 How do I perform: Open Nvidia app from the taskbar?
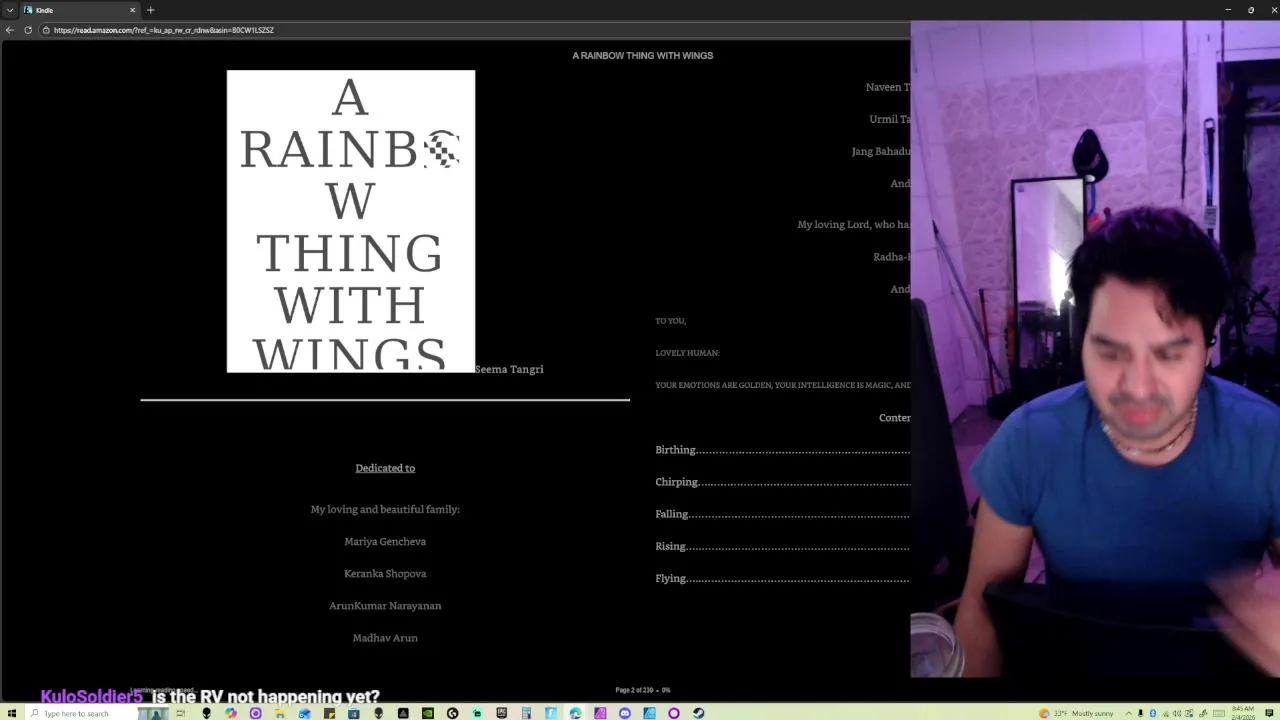pos(428,713)
